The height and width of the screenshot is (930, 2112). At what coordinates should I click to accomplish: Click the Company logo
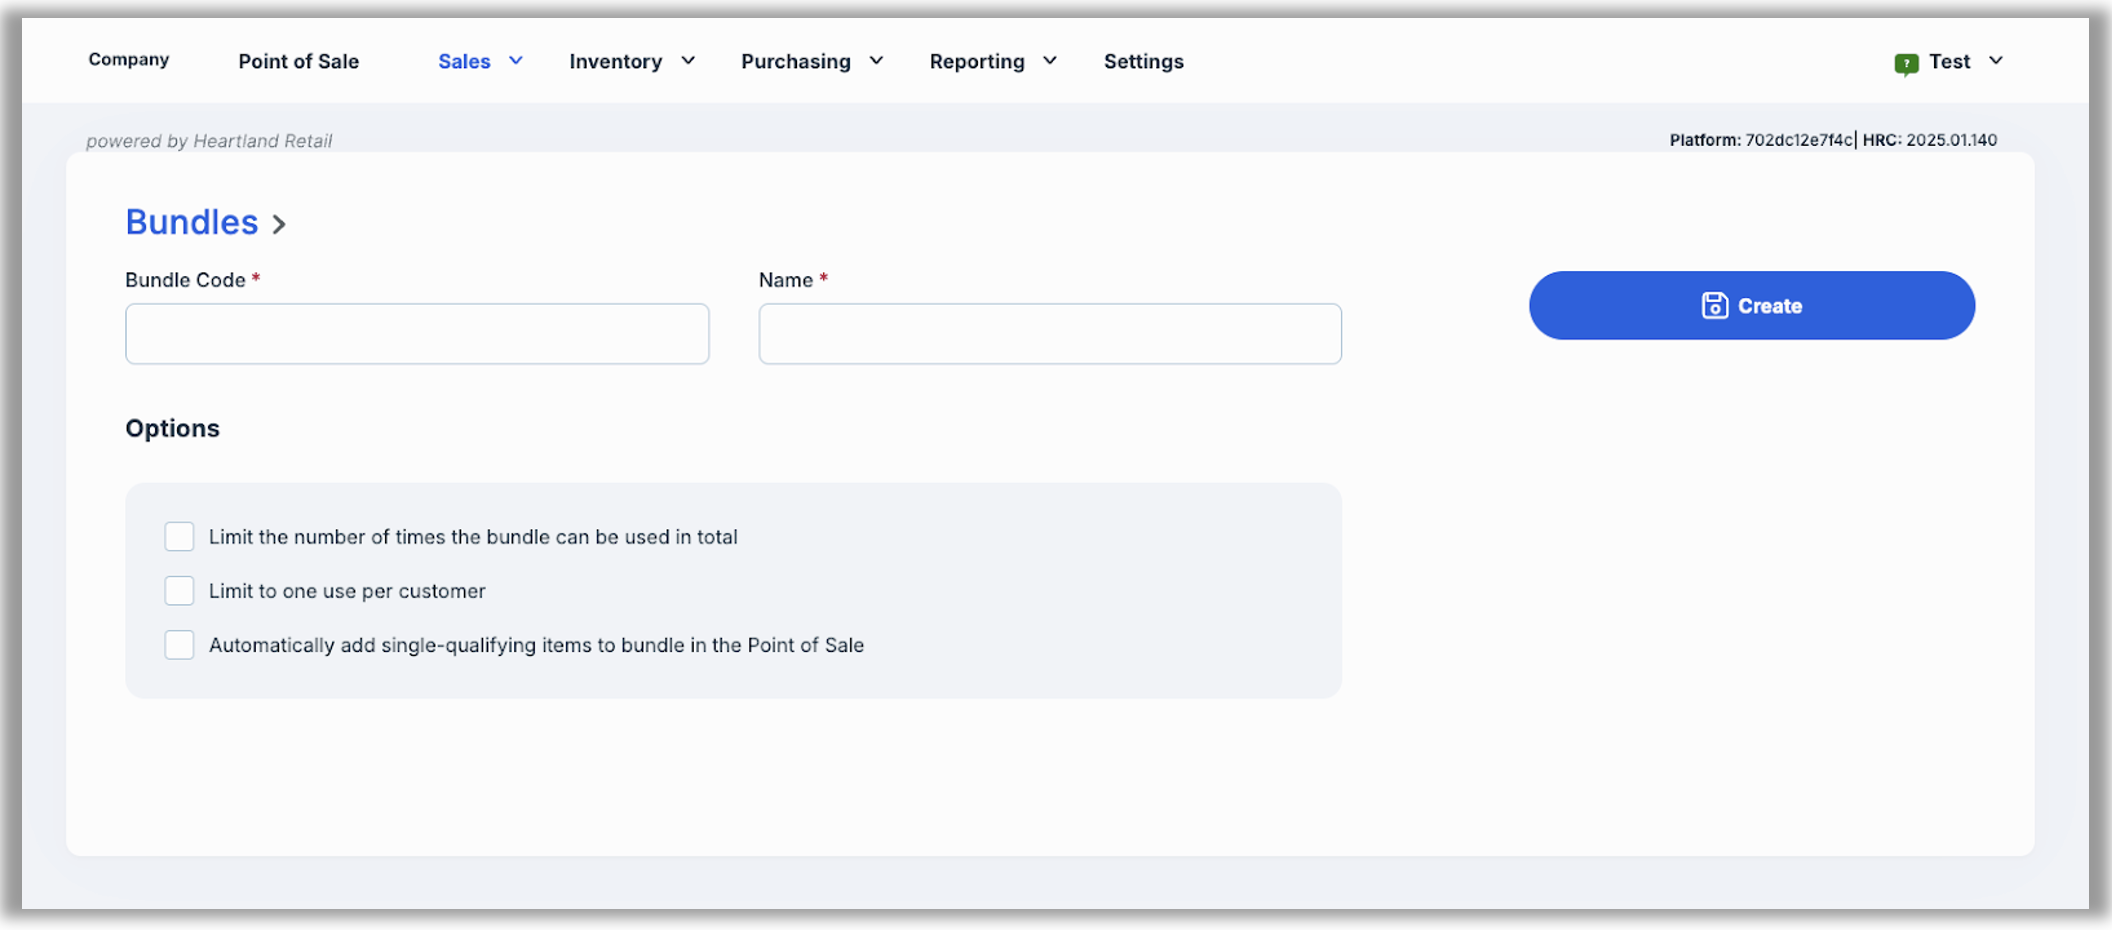[x=129, y=60]
